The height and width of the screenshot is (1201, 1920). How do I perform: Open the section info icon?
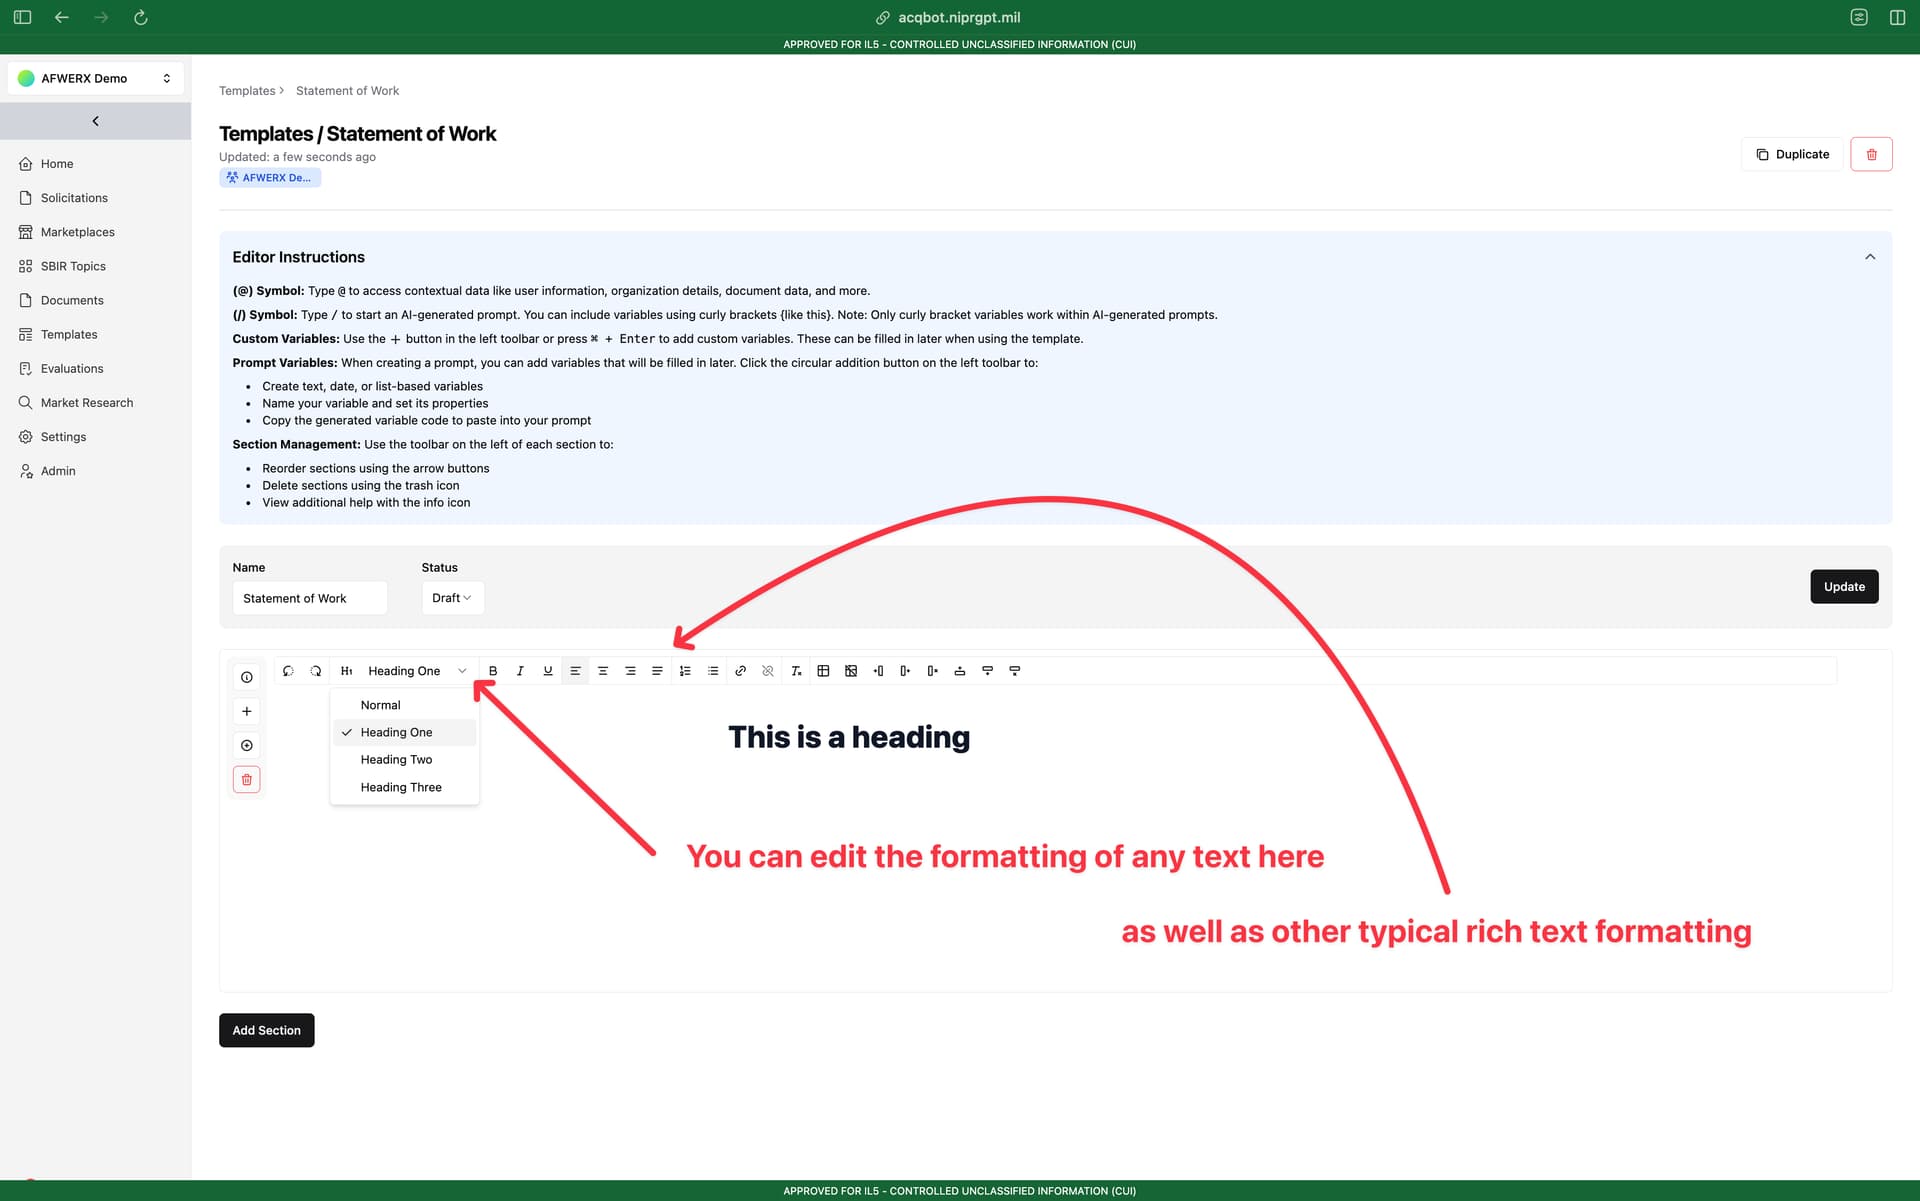247,677
